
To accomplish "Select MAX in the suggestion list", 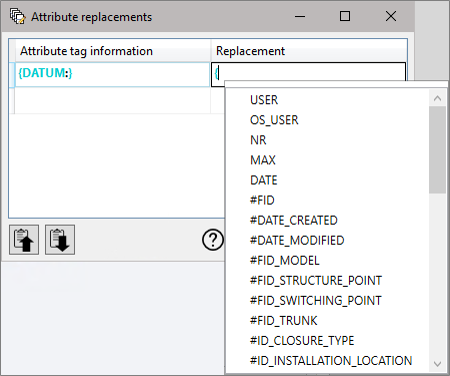I will coord(263,160).
